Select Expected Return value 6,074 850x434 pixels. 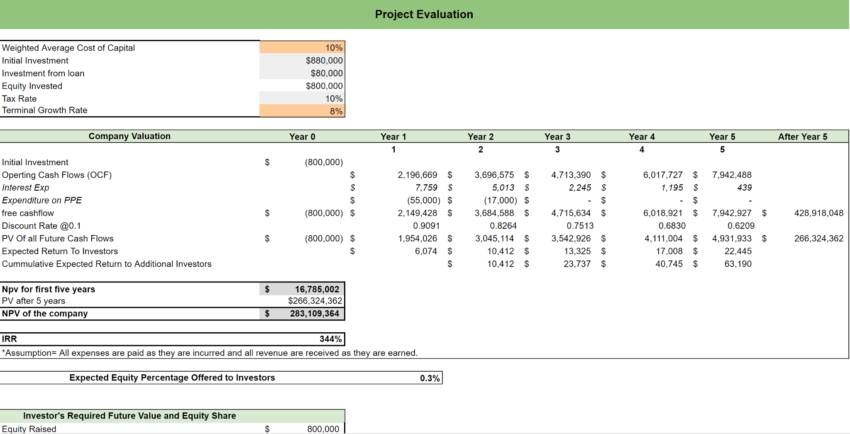click(x=426, y=251)
